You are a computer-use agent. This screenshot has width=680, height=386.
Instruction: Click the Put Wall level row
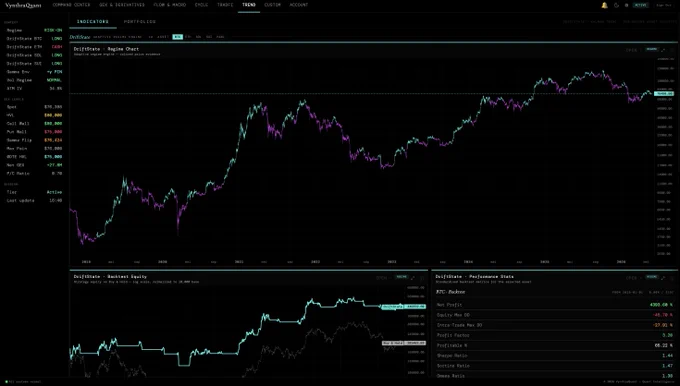34,132
